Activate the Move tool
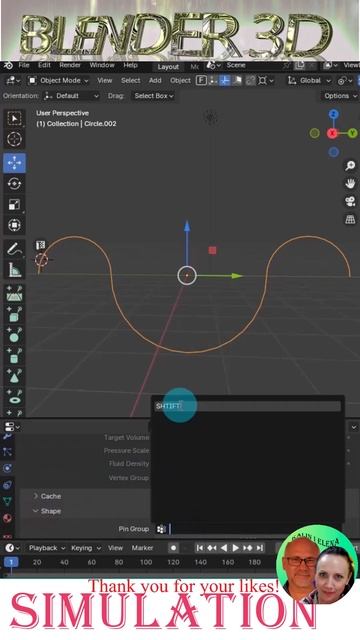The image size is (360, 640). point(14,162)
